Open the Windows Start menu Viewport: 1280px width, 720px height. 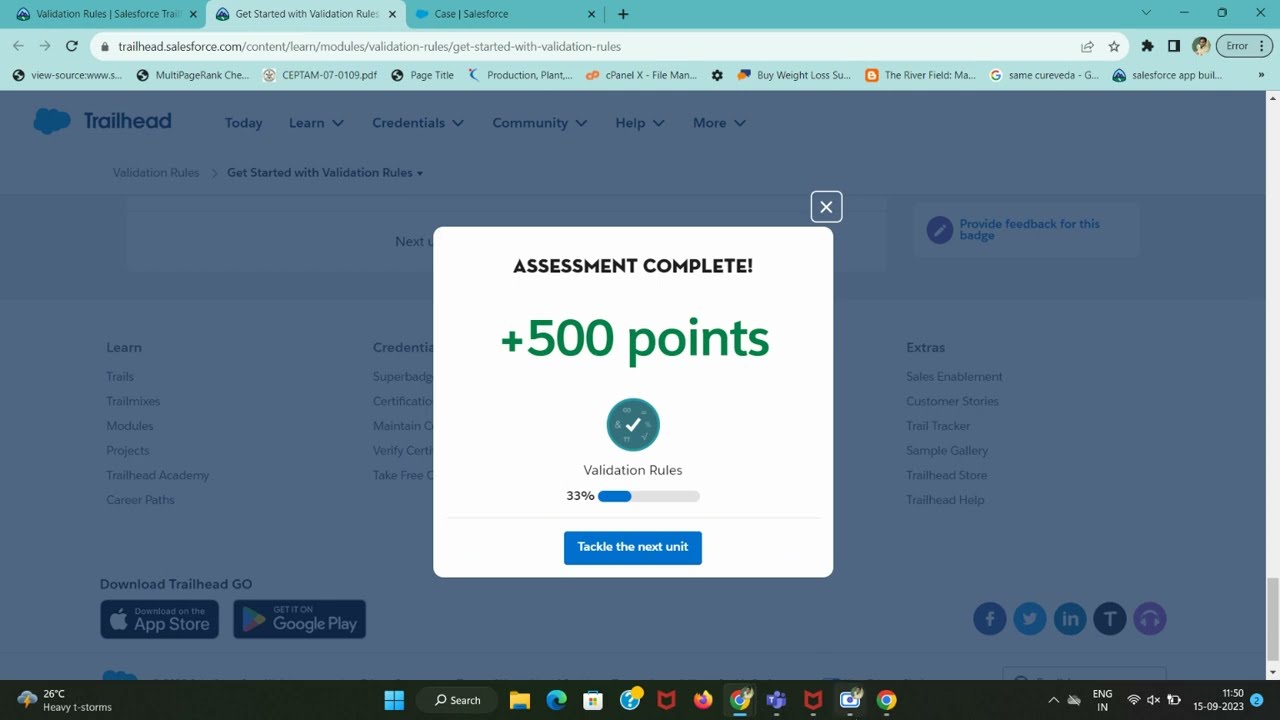(394, 700)
